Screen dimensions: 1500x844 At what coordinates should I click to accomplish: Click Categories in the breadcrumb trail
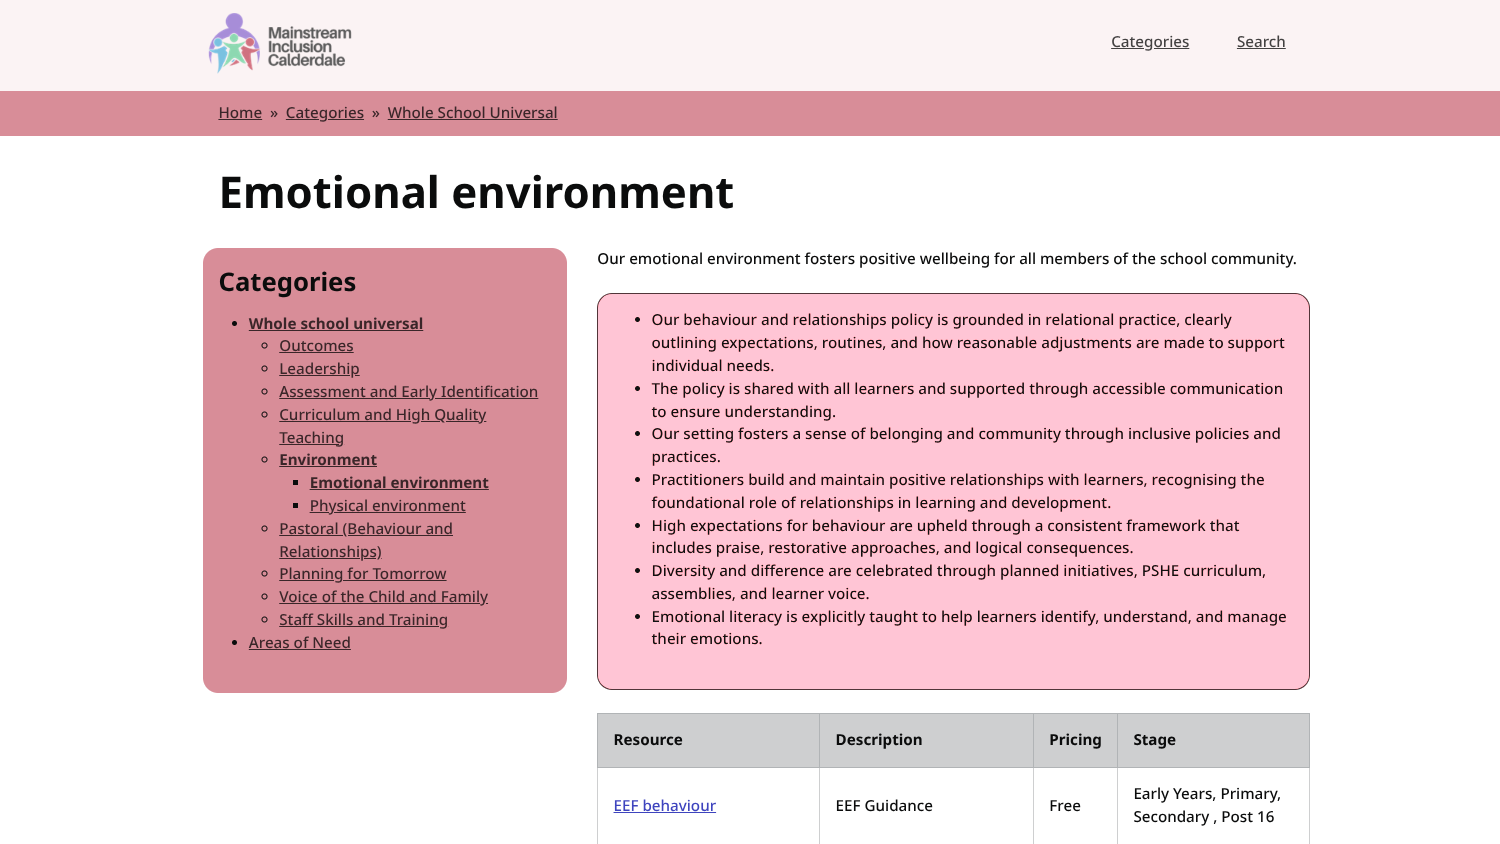324,113
